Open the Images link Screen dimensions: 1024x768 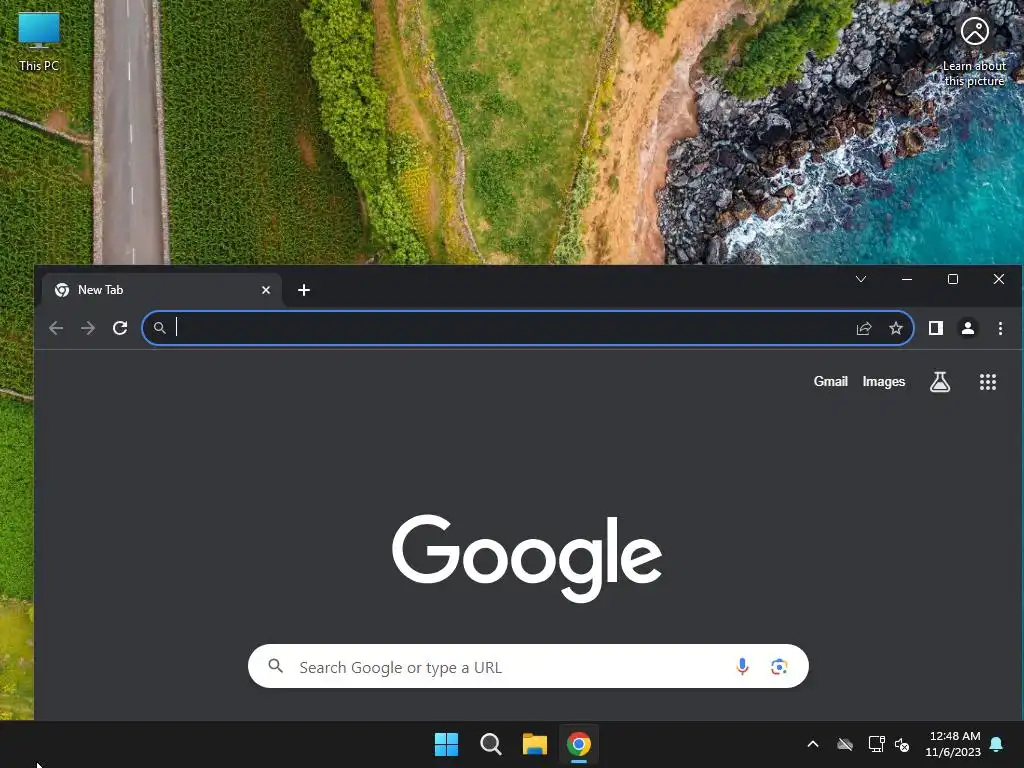tap(884, 381)
